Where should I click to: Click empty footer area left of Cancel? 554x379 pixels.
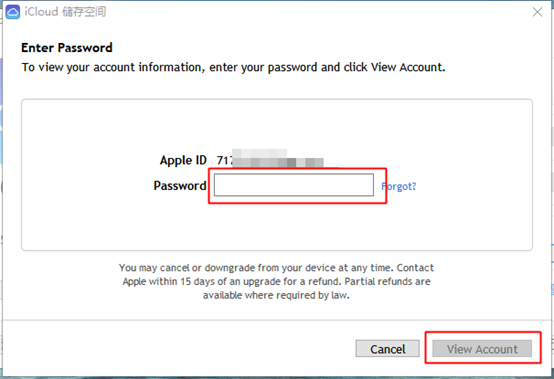(177, 349)
